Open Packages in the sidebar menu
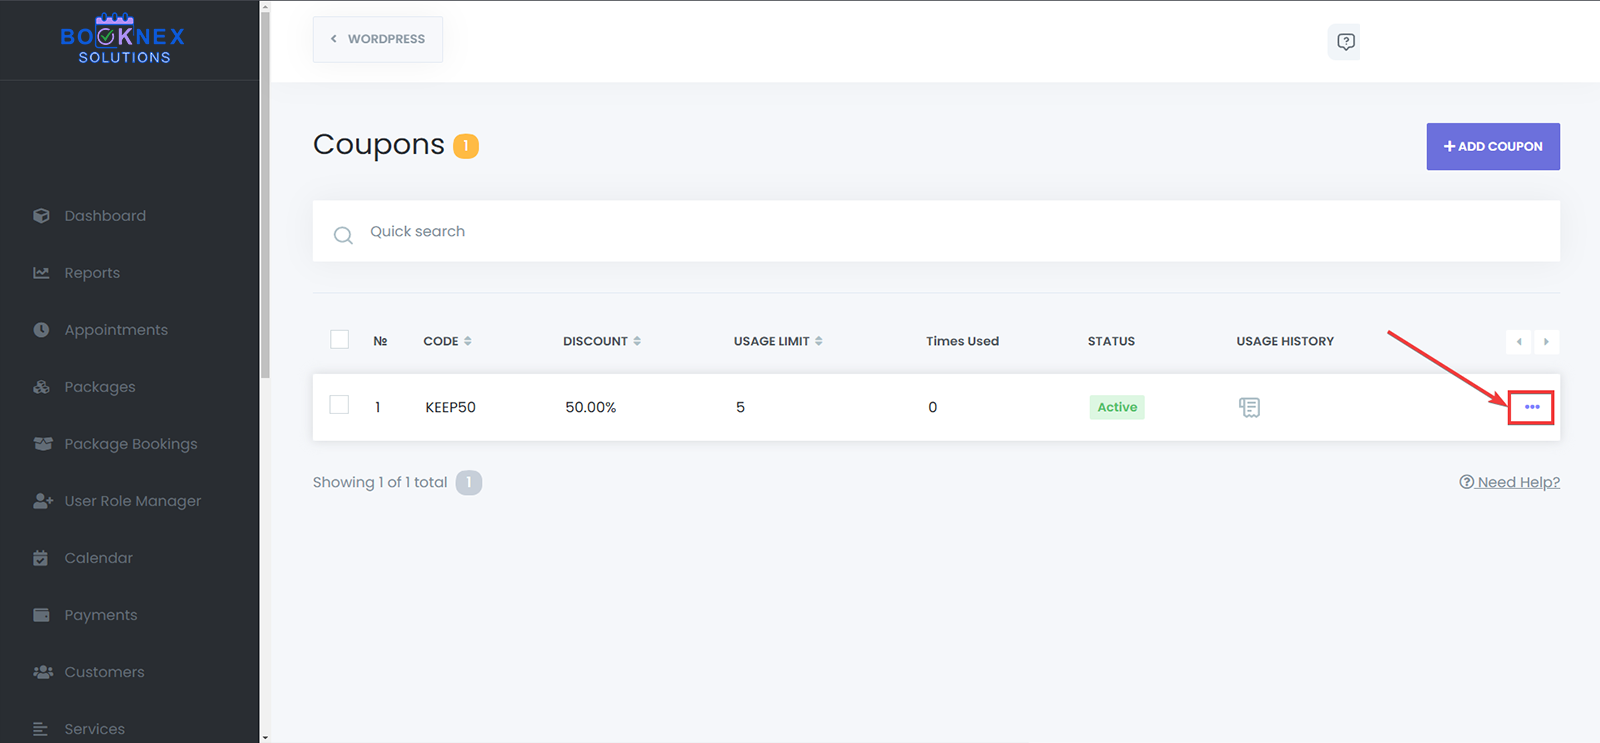The height and width of the screenshot is (743, 1600). (100, 387)
